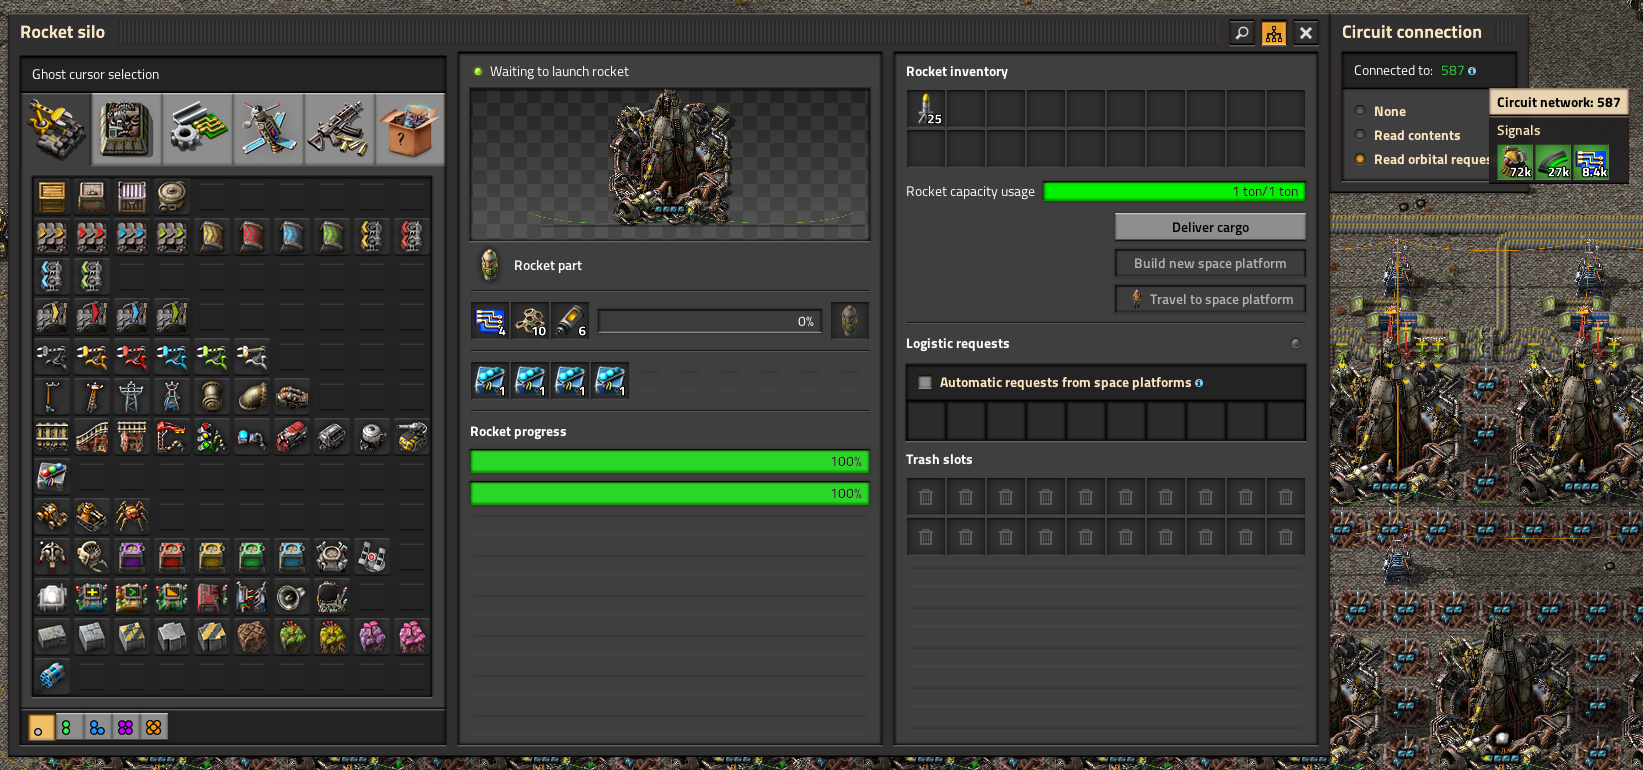Click the Rocket capacity usage bar

[1174, 192]
